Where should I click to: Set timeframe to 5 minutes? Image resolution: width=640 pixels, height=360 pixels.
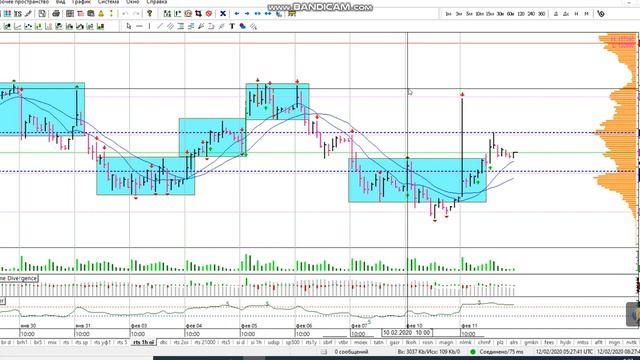point(469,13)
